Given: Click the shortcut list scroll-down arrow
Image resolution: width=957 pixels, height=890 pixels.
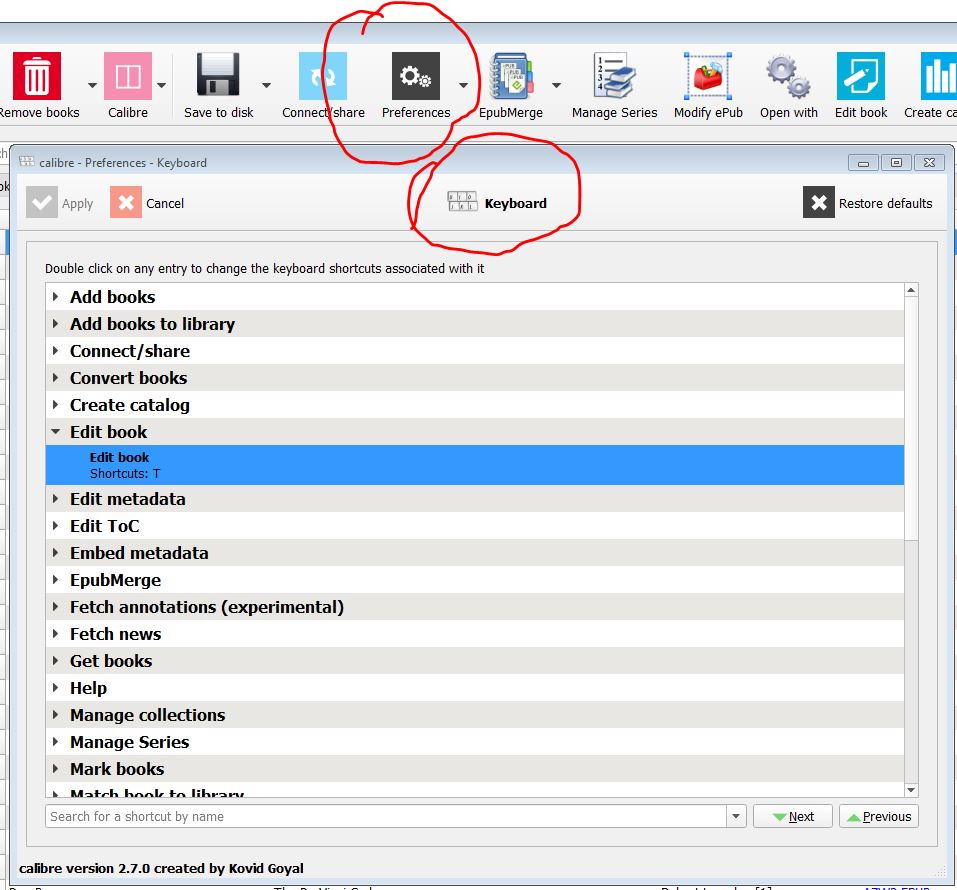Looking at the screenshot, I should coord(911,790).
